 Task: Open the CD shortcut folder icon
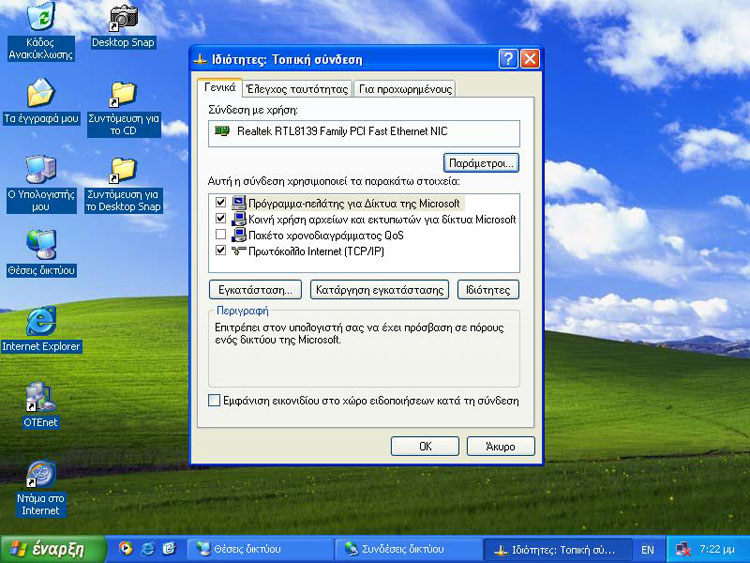point(123,94)
